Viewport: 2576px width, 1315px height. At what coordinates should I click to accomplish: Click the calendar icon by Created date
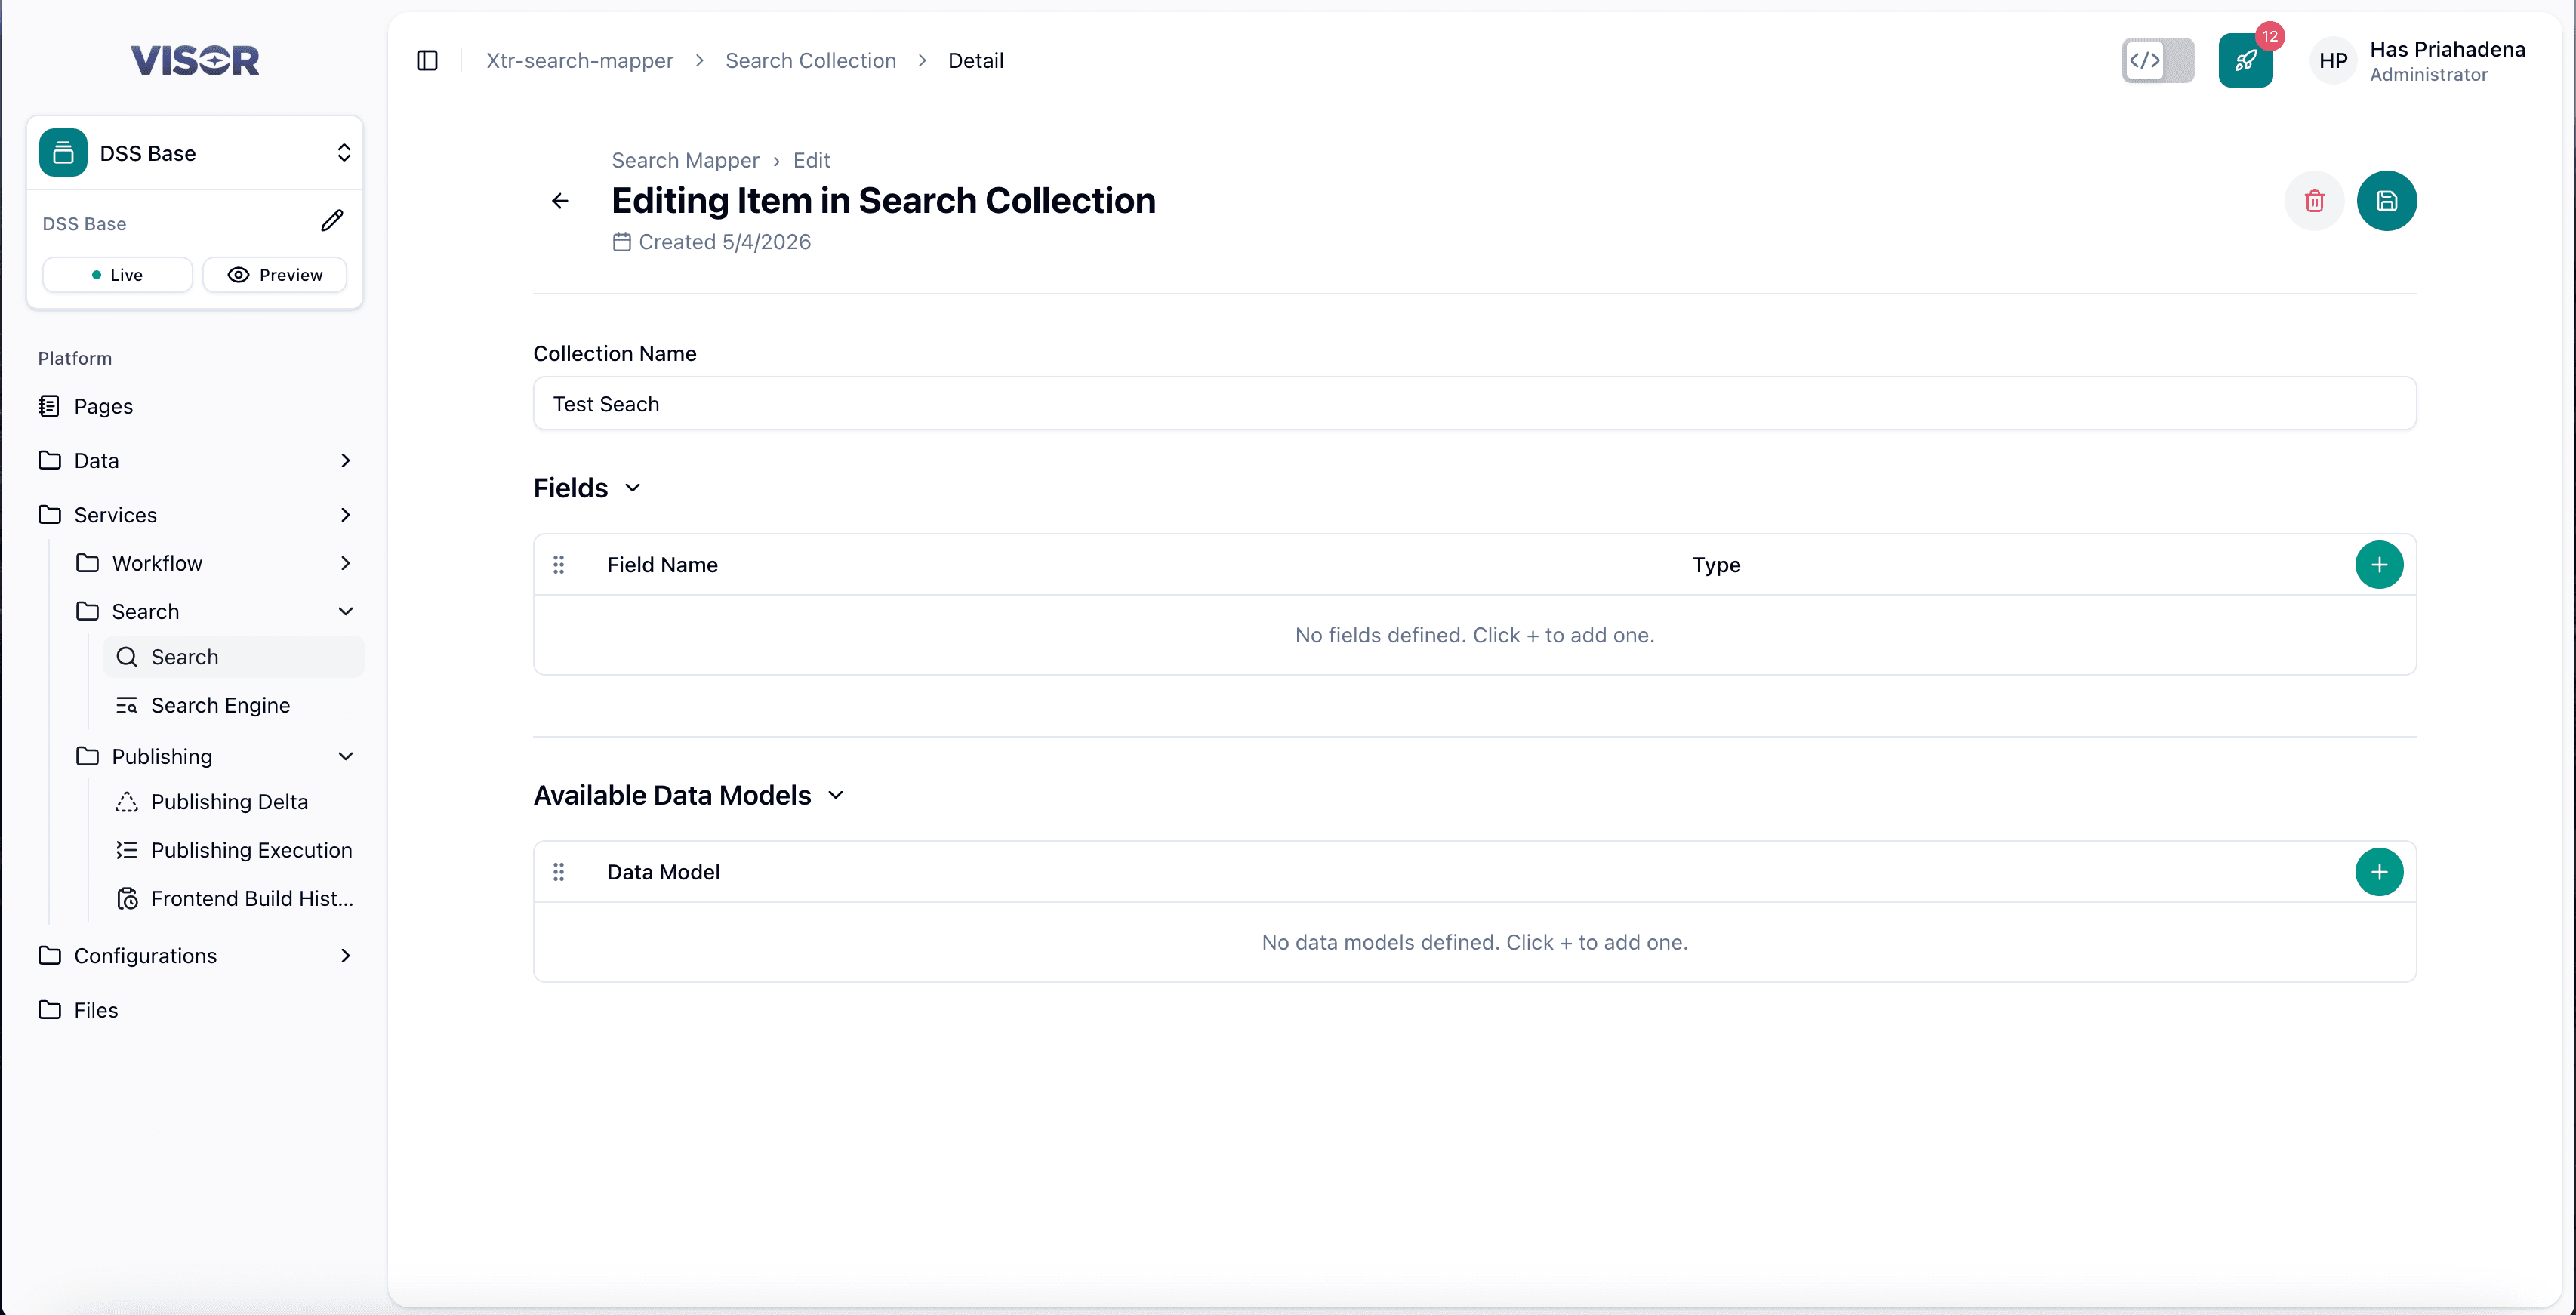pyautogui.click(x=622, y=242)
